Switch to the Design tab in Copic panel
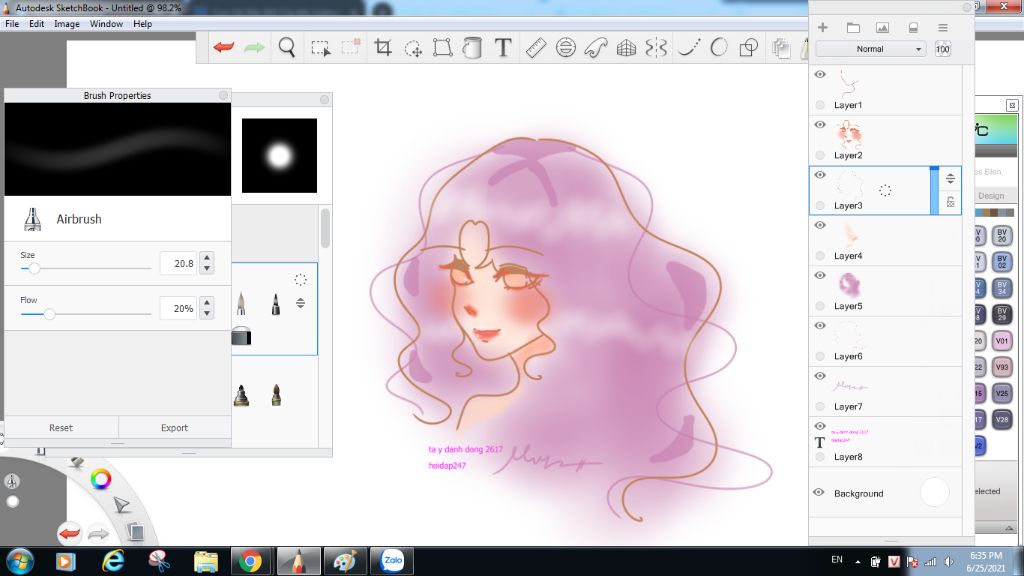The height and width of the screenshot is (576, 1024). pyautogui.click(x=991, y=195)
